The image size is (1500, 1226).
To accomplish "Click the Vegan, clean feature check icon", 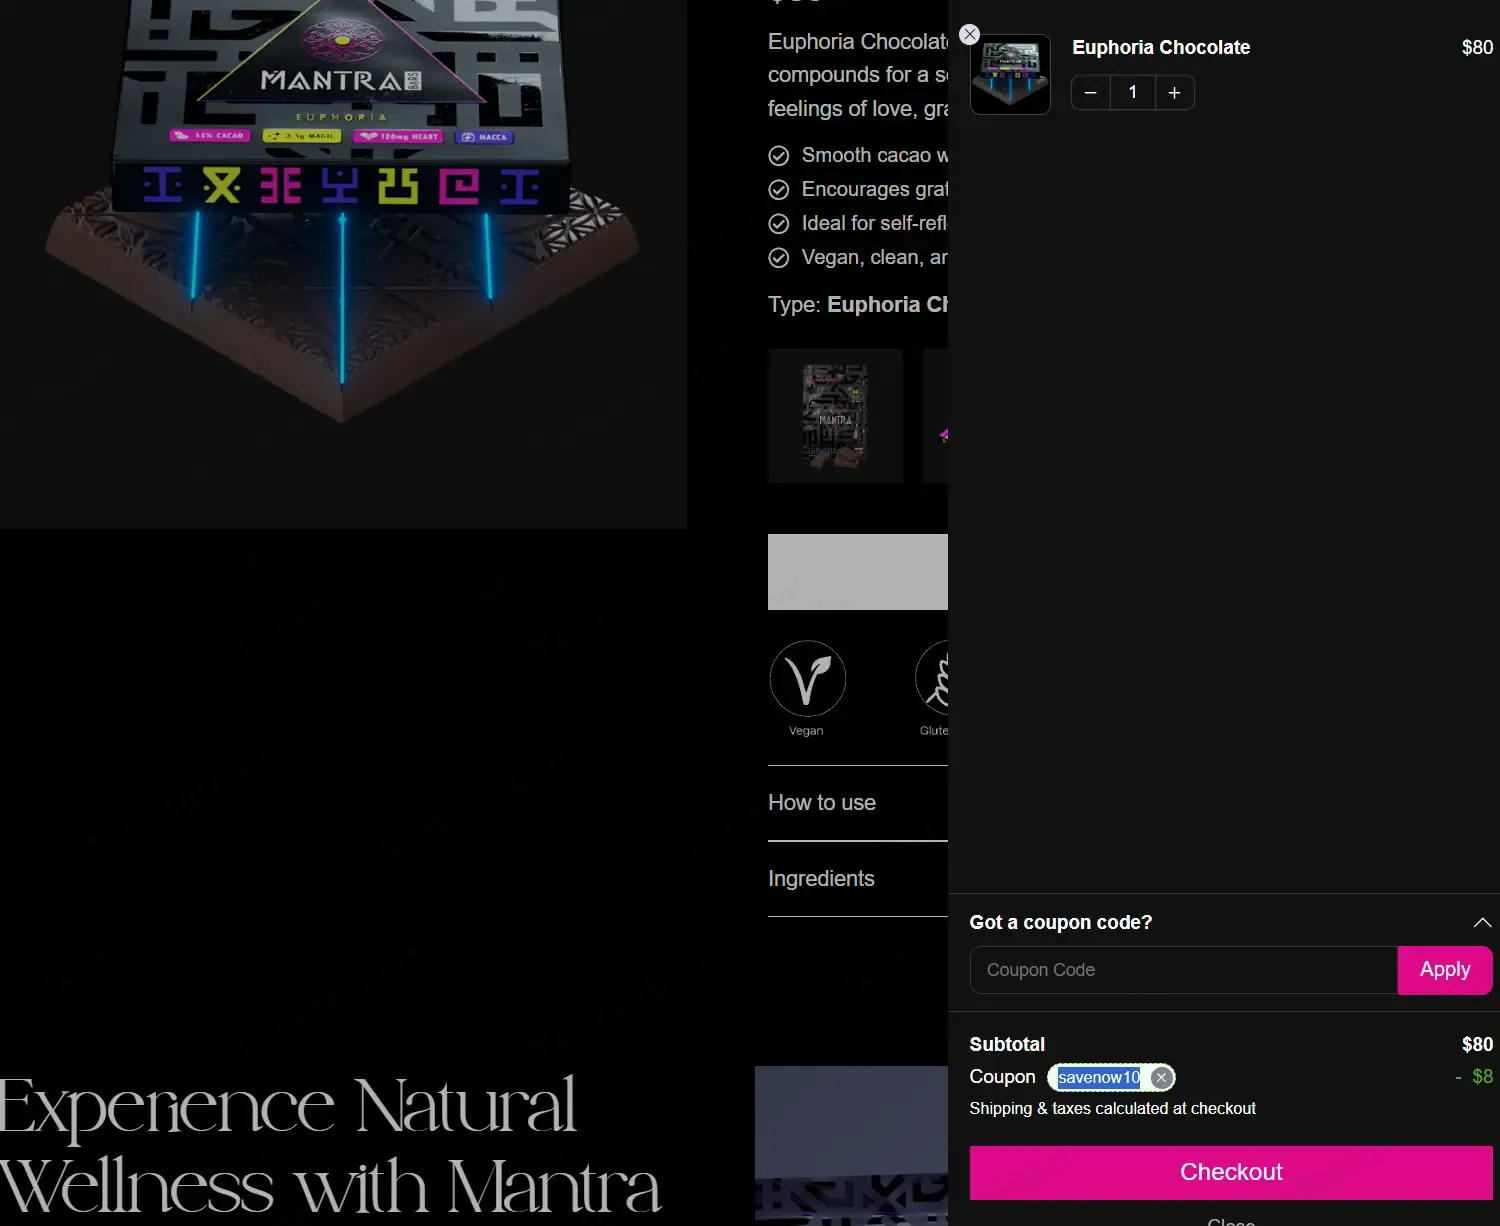I will click(x=779, y=258).
